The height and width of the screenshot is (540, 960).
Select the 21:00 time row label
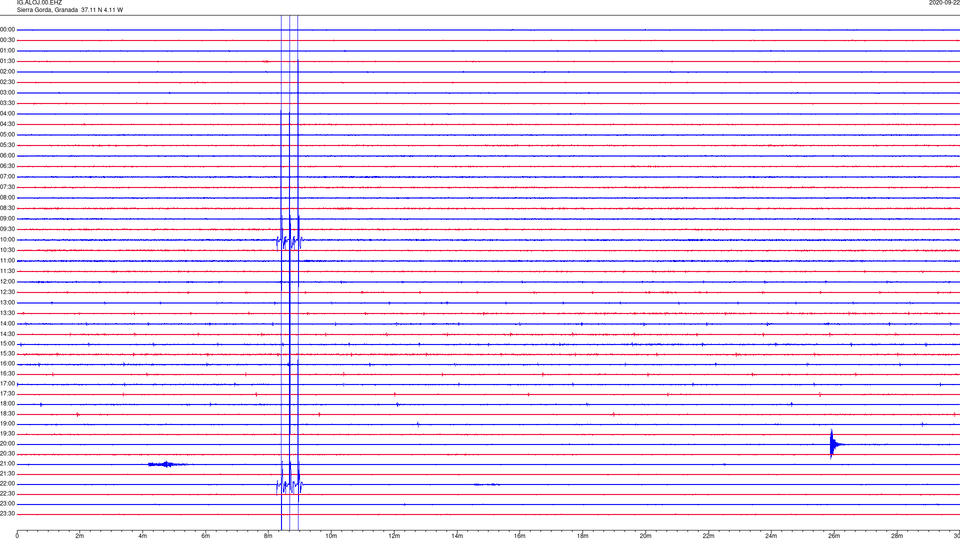point(7,464)
